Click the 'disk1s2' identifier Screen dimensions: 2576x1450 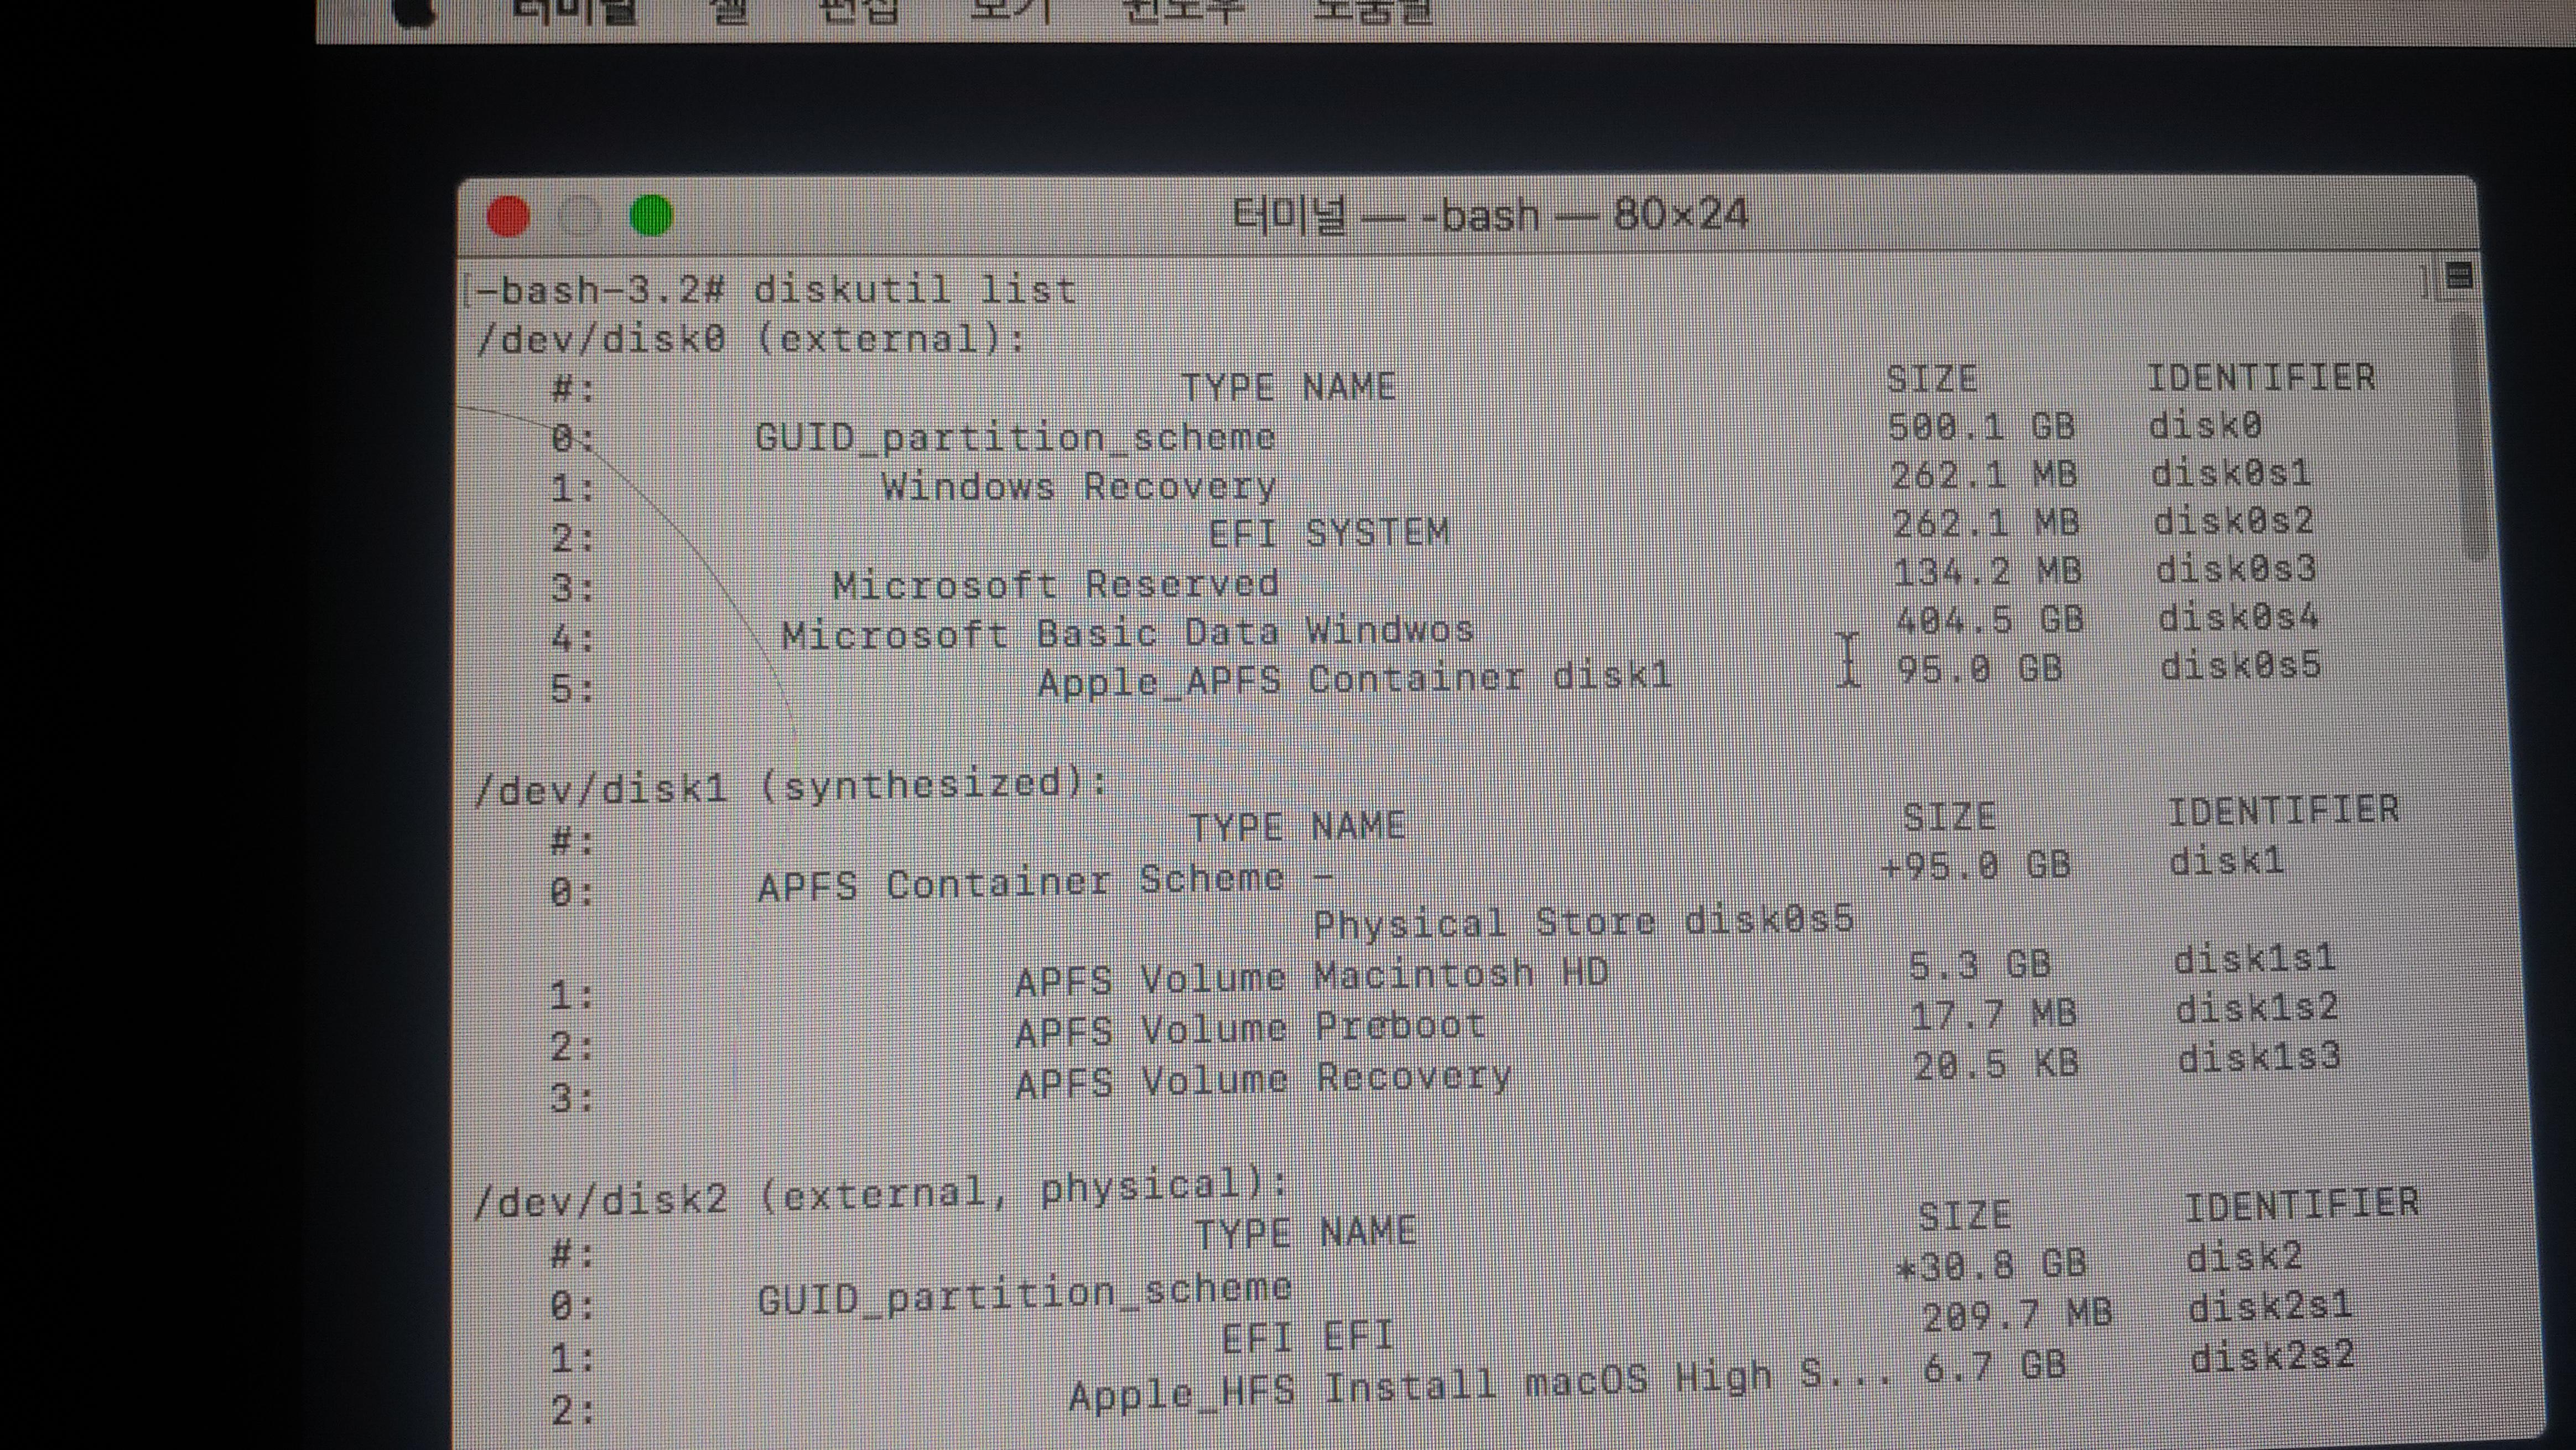[x=2257, y=1009]
